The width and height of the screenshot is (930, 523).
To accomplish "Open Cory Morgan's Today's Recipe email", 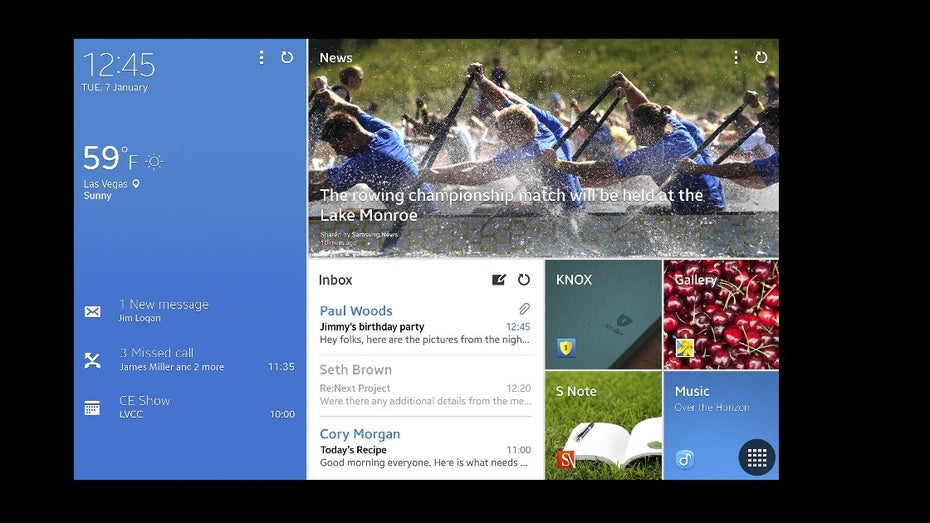I will [424, 448].
